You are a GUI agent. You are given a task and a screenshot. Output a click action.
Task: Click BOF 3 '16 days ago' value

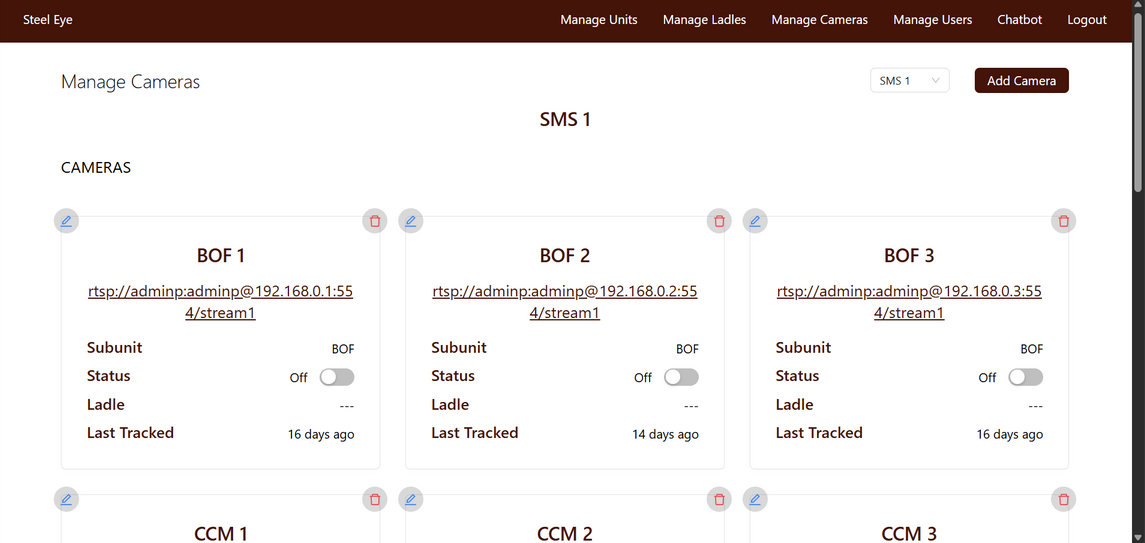click(1010, 434)
